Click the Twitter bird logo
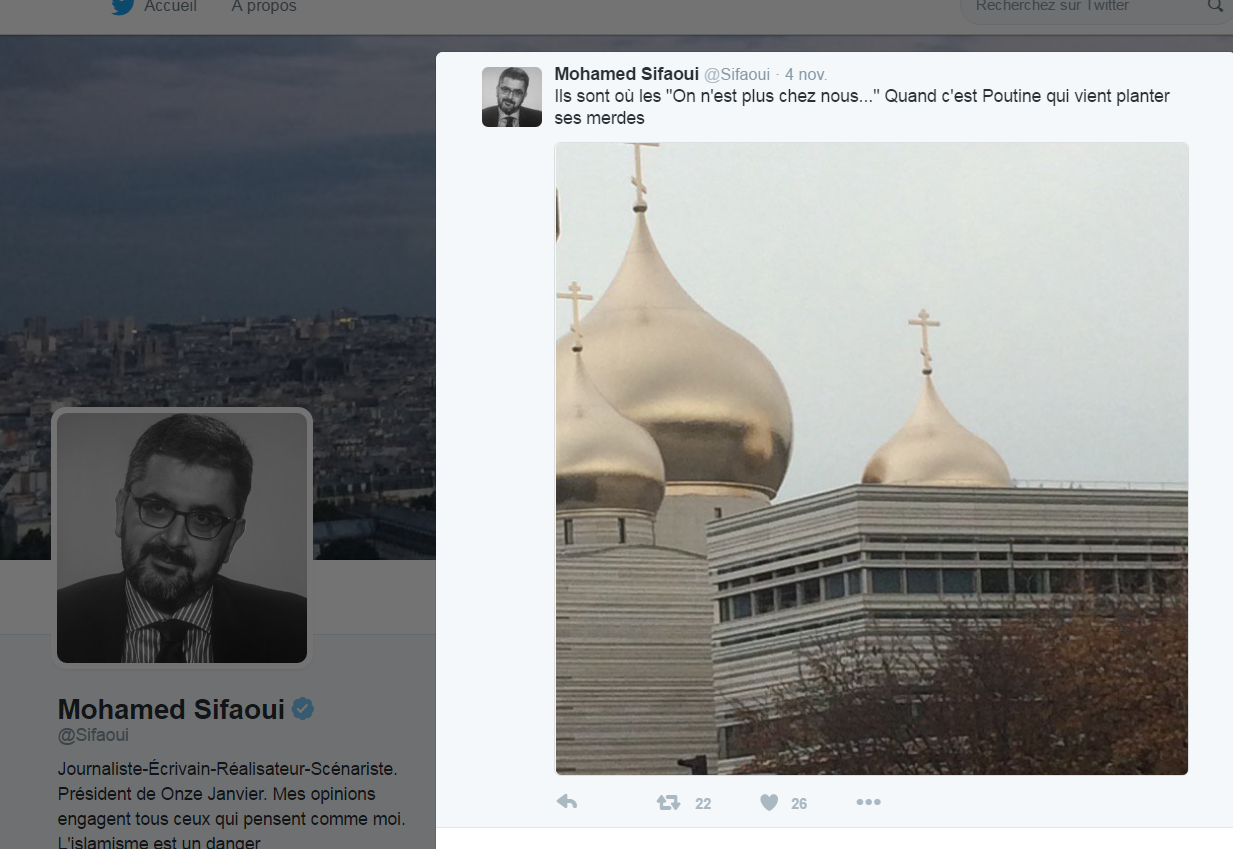This screenshot has height=849, width=1233. (x=123, y=7)
